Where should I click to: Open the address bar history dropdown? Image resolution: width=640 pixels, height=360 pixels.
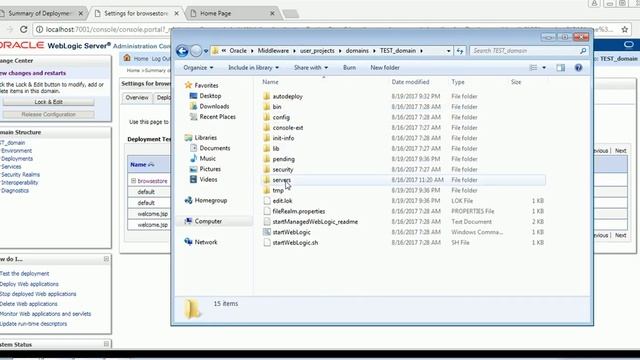[449, 51]
